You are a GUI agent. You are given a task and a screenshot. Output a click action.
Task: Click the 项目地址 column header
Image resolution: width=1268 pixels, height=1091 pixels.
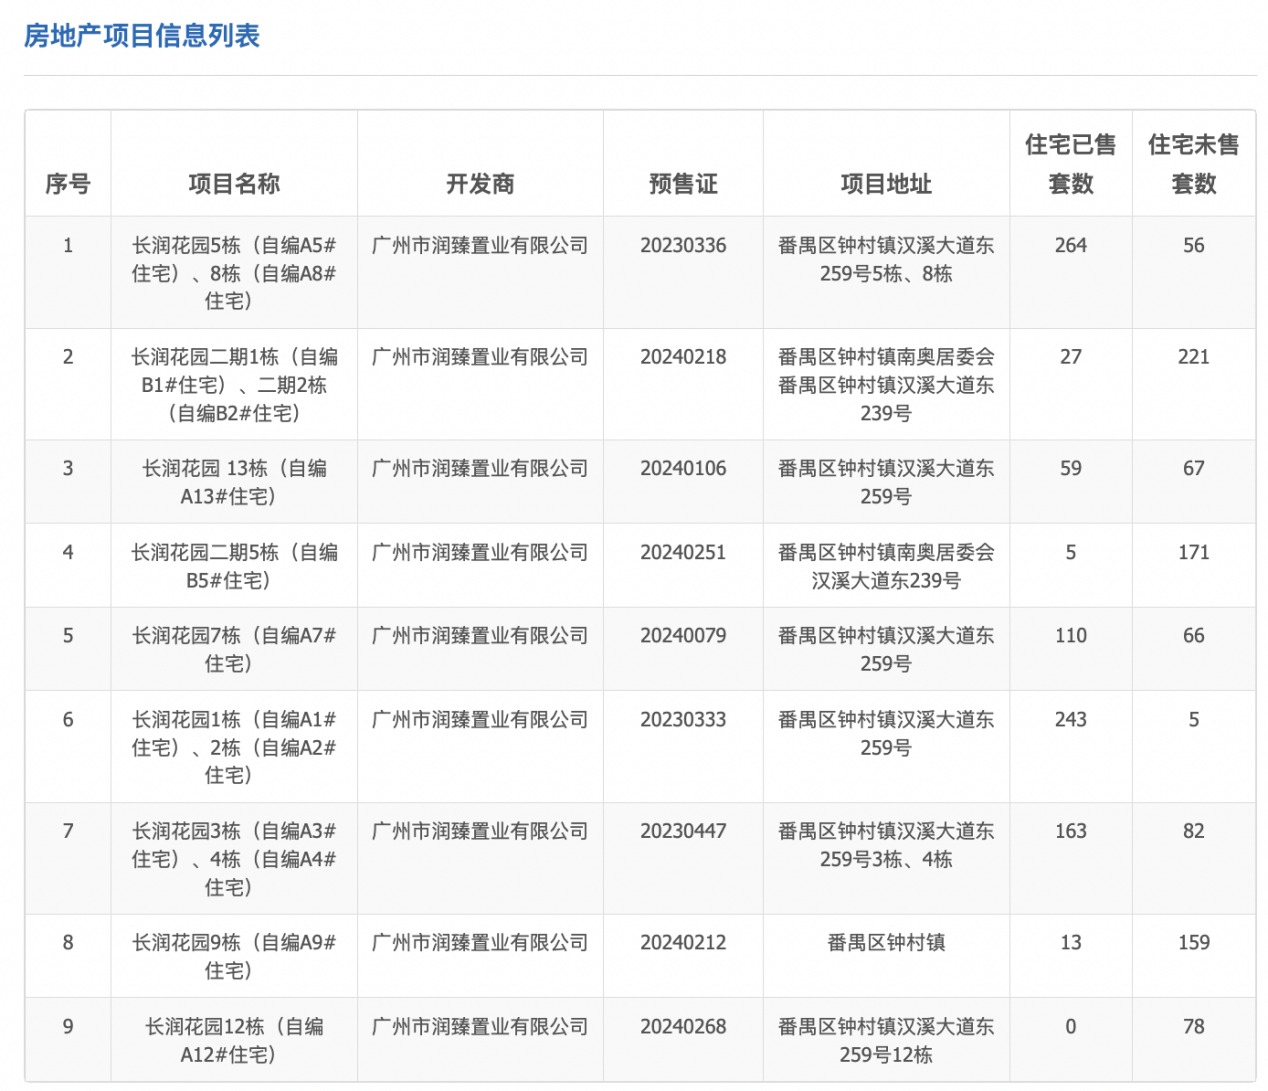coord(886,184)
